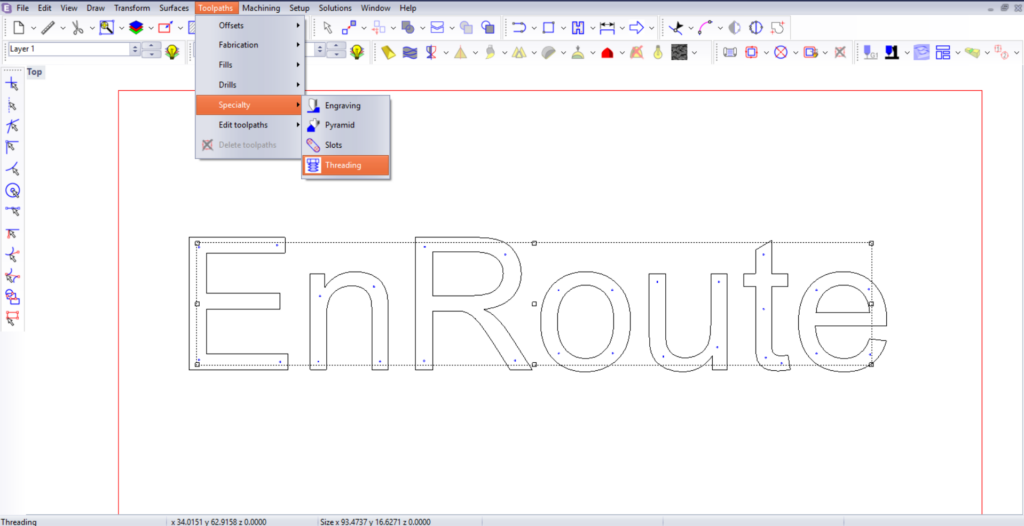1024x526 pixels.
Task: Expand the arrow beside scissors icon
Action: [x=91, y=28]
